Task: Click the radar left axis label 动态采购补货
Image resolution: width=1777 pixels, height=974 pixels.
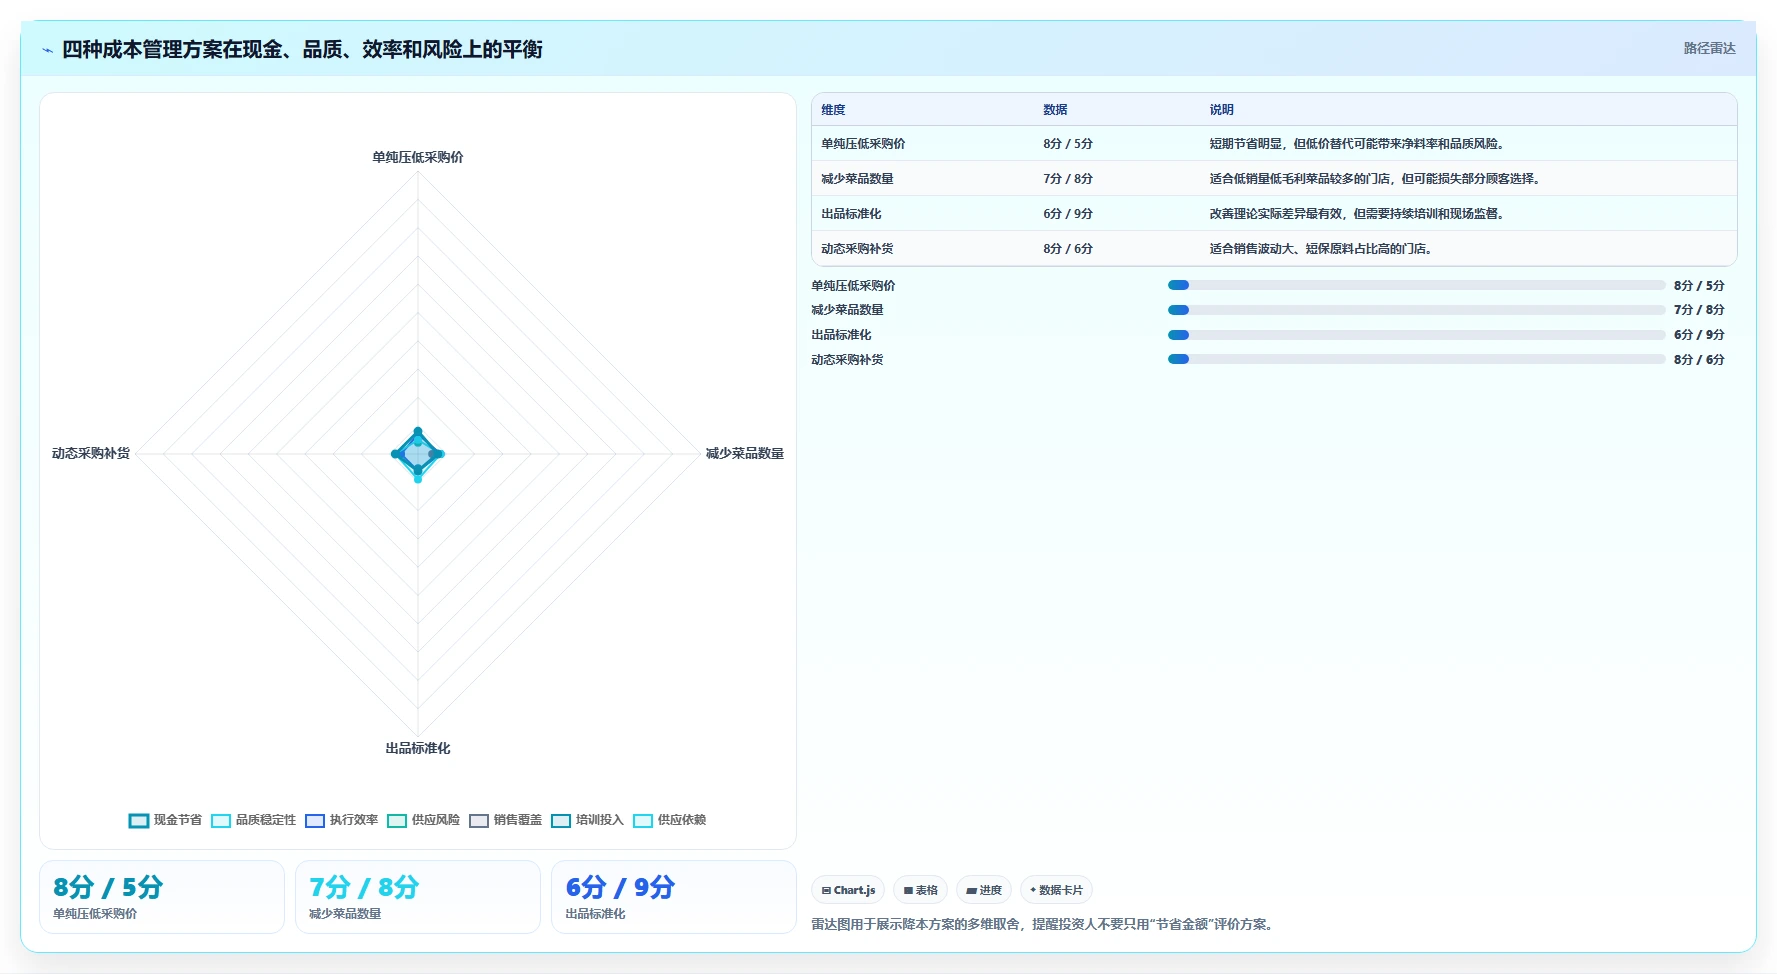Action: tap(91, 454)
